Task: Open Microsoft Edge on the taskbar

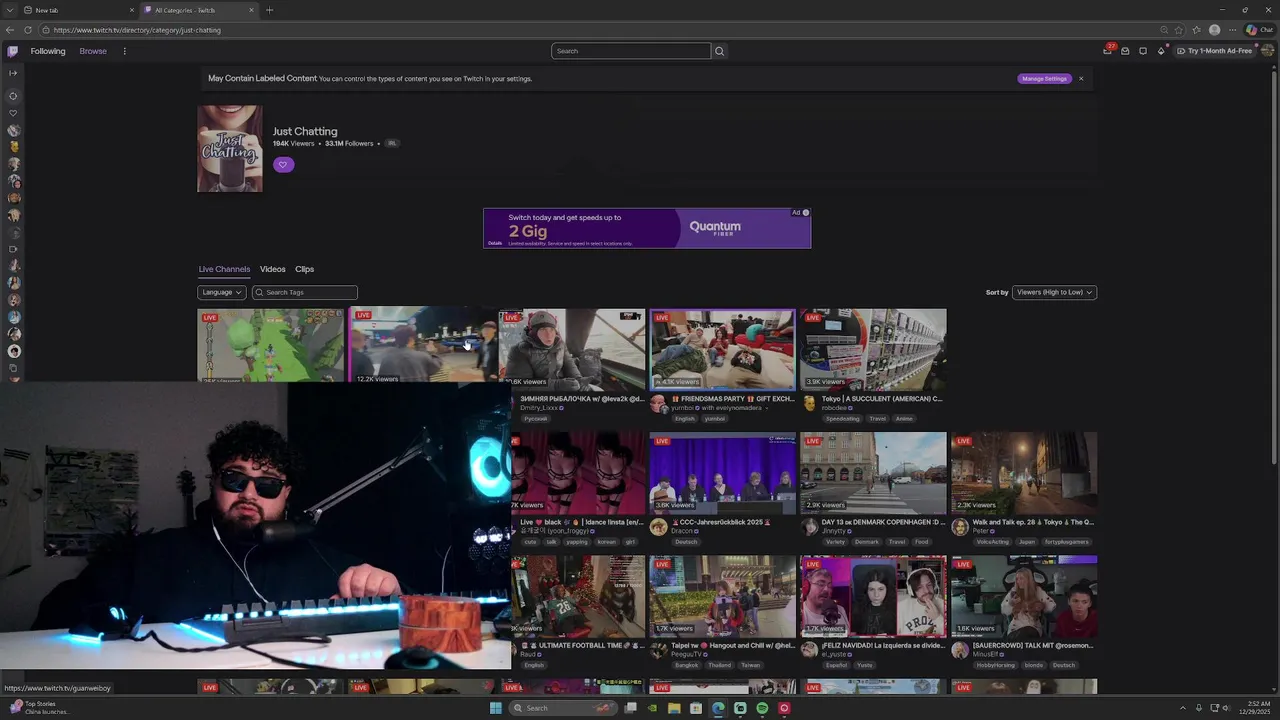Action: click(718, 708)
